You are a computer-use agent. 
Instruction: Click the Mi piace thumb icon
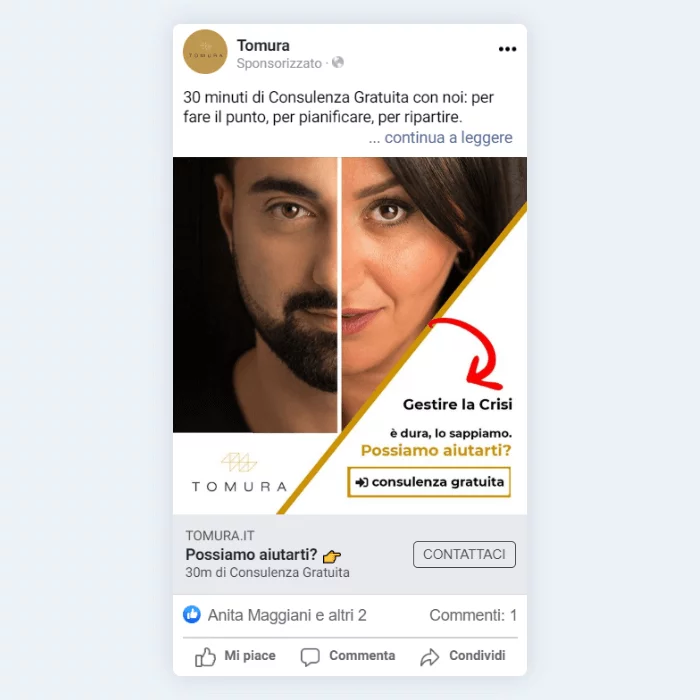(x=205, y=657)
